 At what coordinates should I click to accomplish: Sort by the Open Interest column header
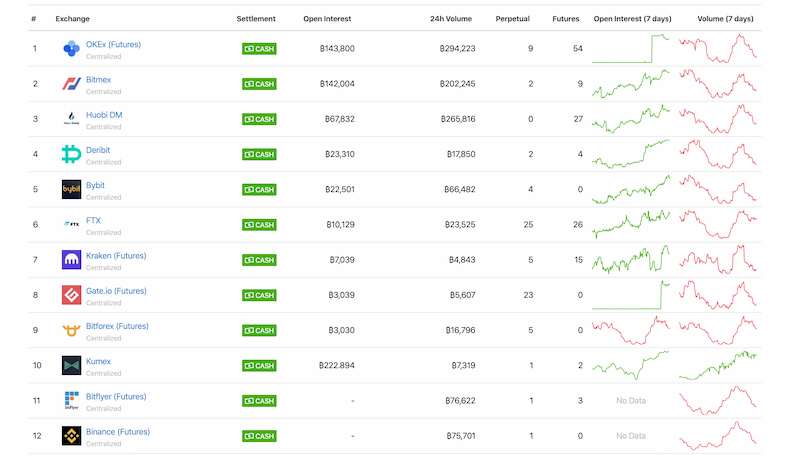coord(327,19)
